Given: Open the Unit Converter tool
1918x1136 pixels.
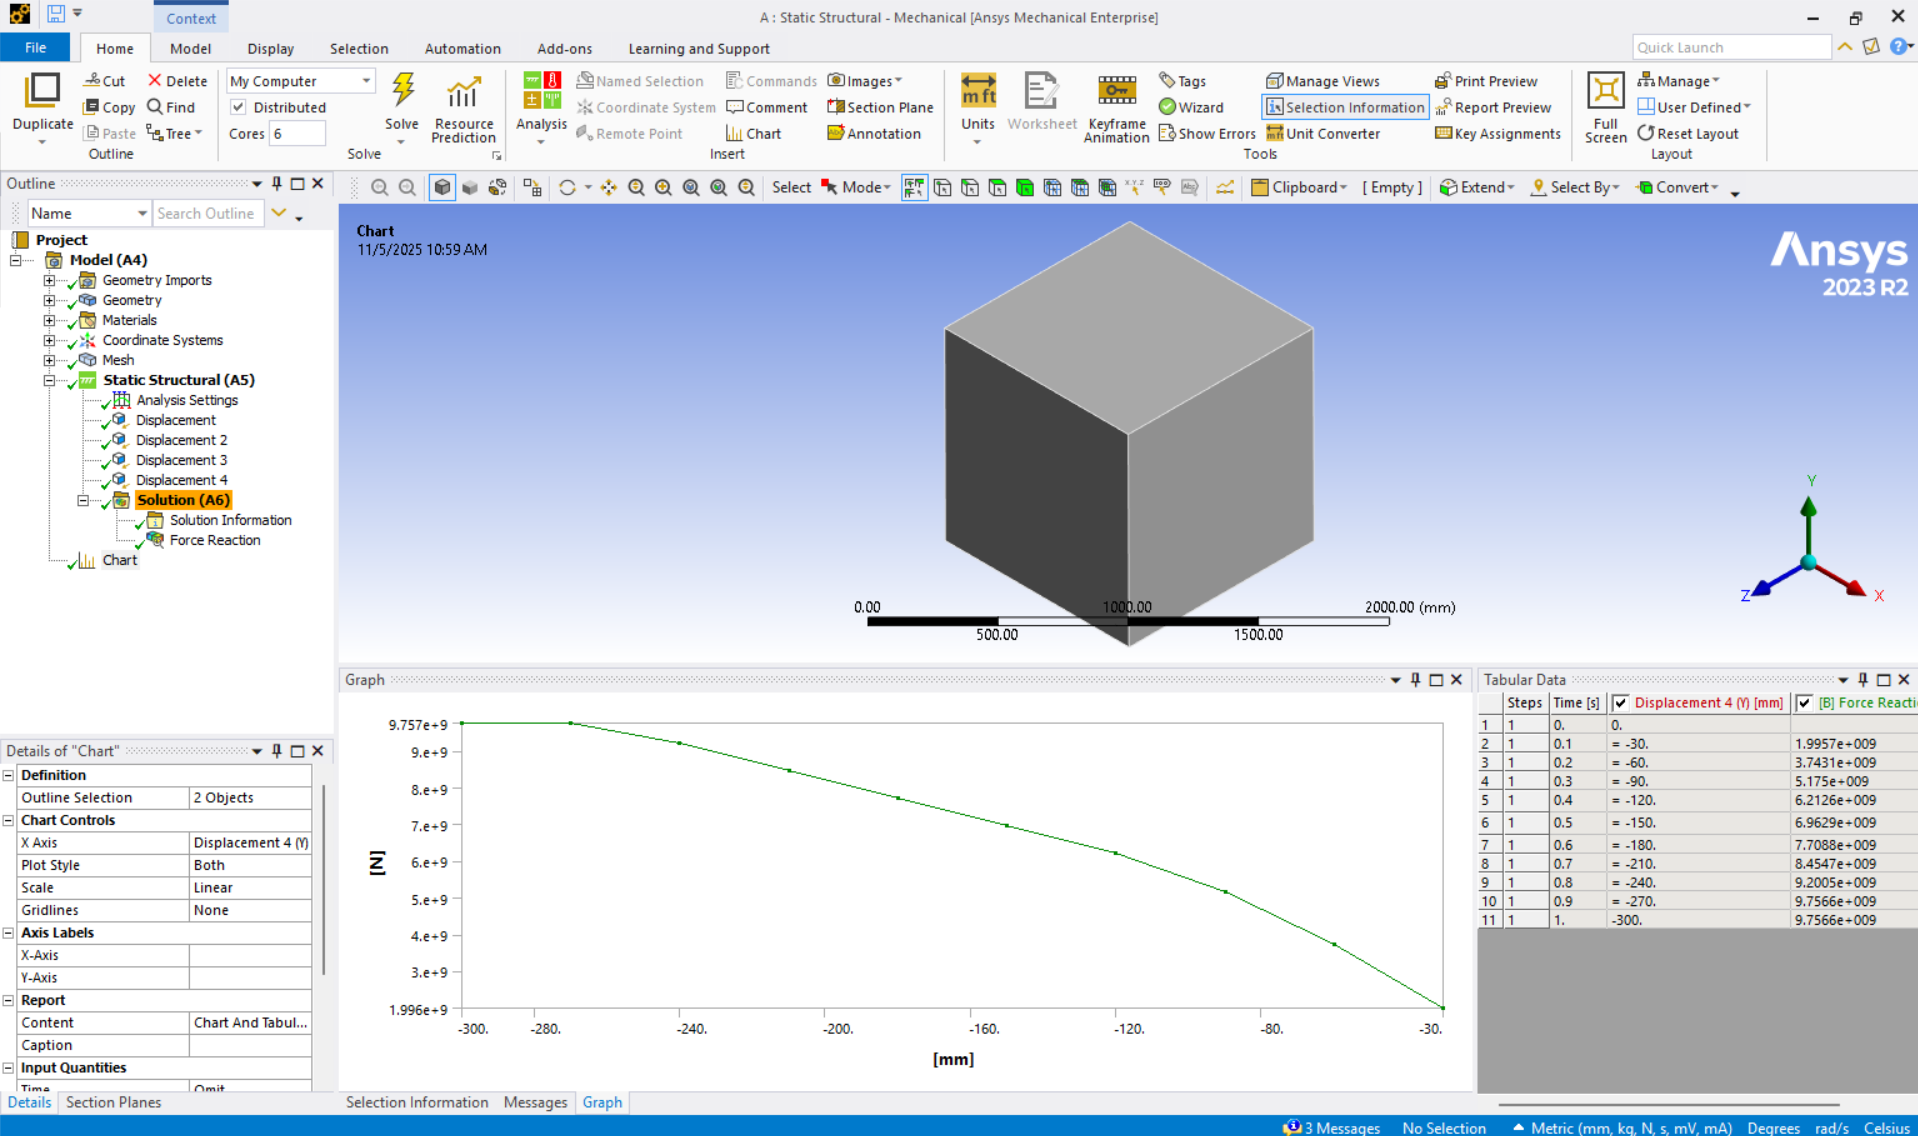Looking at the screenshot, I should (1323, 133).
